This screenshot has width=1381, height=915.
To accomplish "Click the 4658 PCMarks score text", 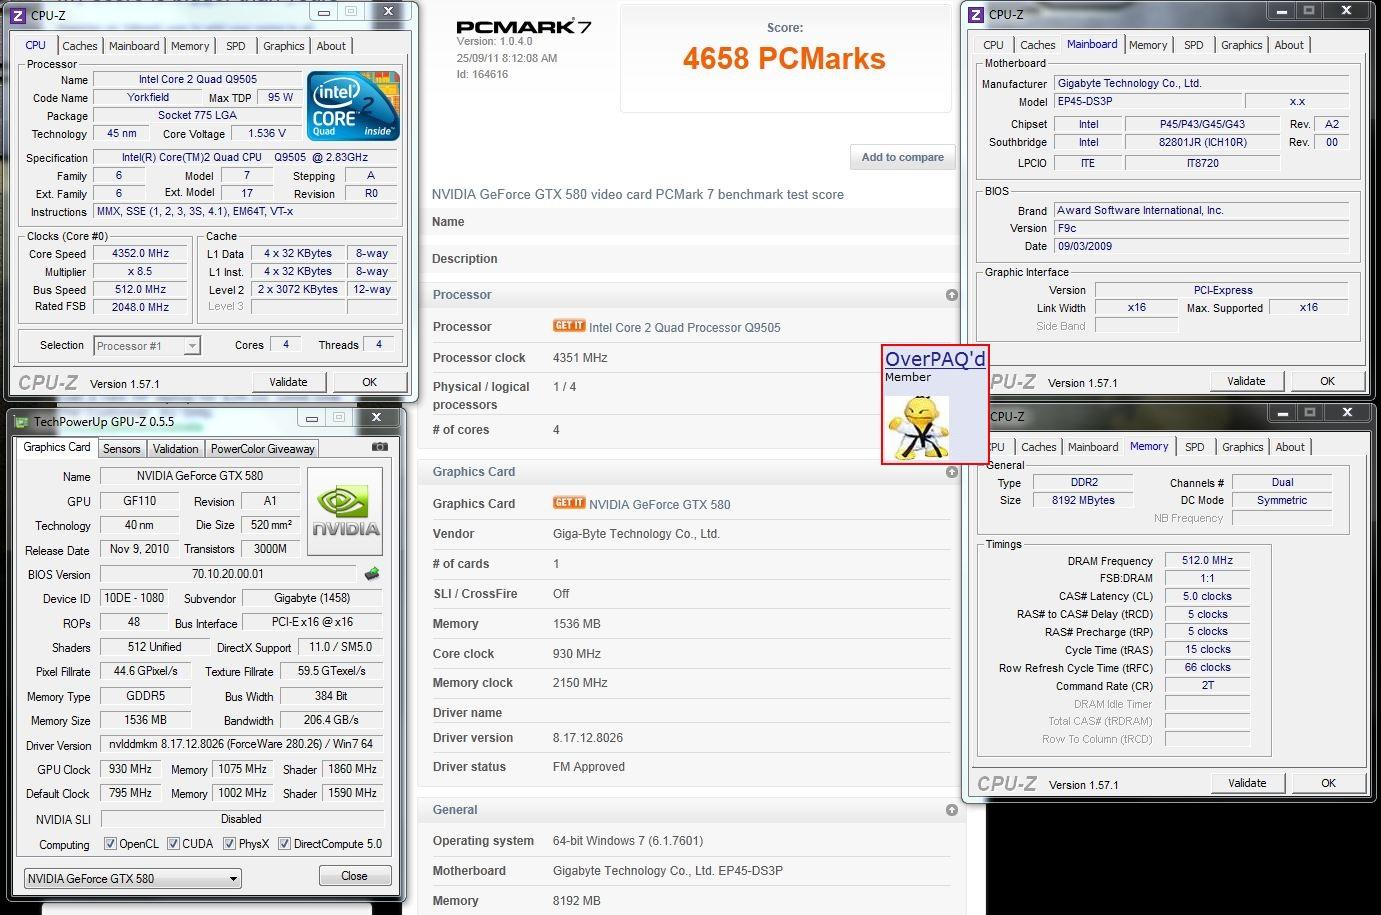I will [784, 59].
